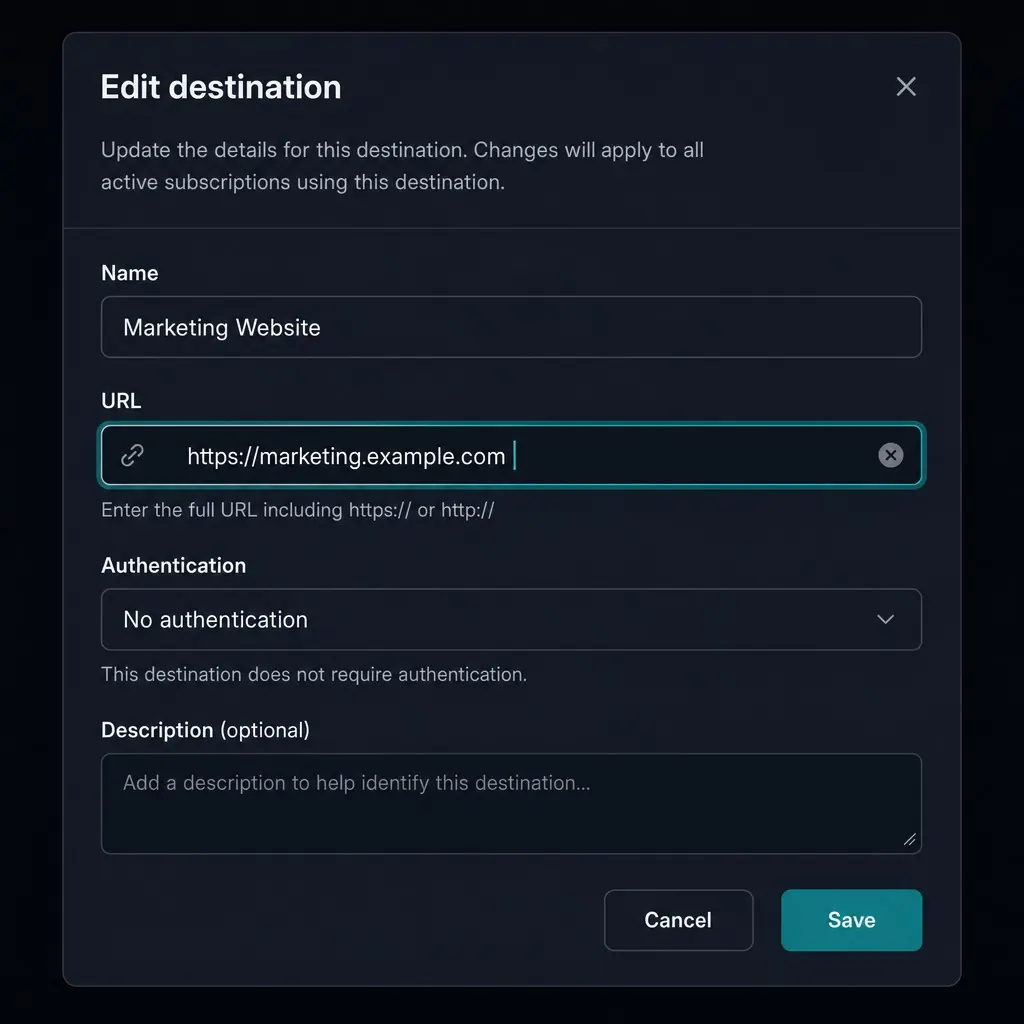Clear the URL with the circled x icon
1024x1024 pixels.
pos(891,455)
